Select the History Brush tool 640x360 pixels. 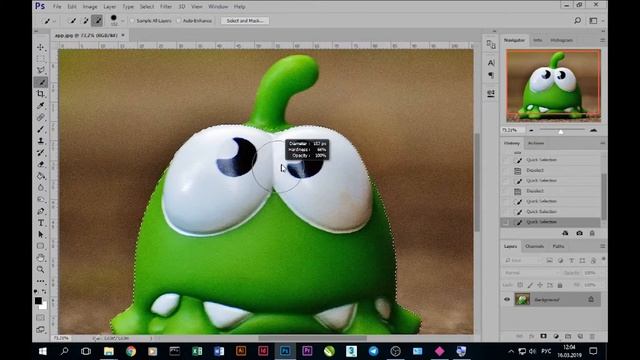40,153
